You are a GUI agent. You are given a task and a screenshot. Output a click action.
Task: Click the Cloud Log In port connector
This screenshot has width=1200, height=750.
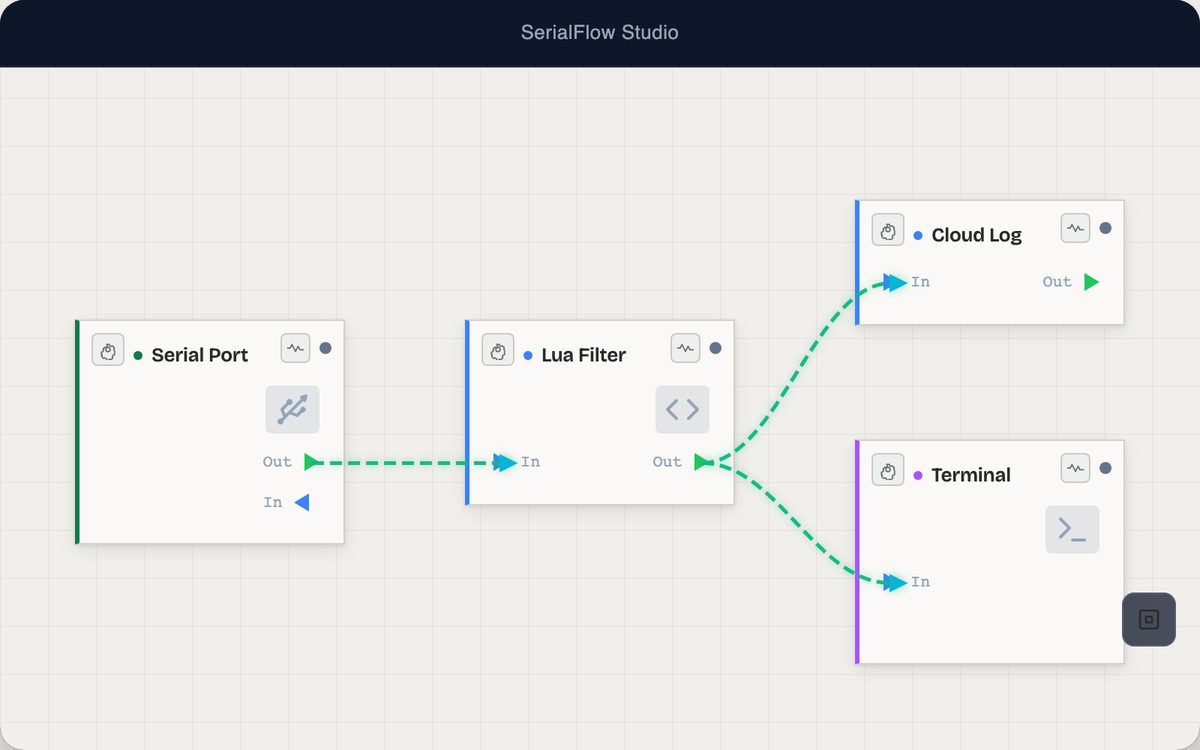(x=895, y=282)
